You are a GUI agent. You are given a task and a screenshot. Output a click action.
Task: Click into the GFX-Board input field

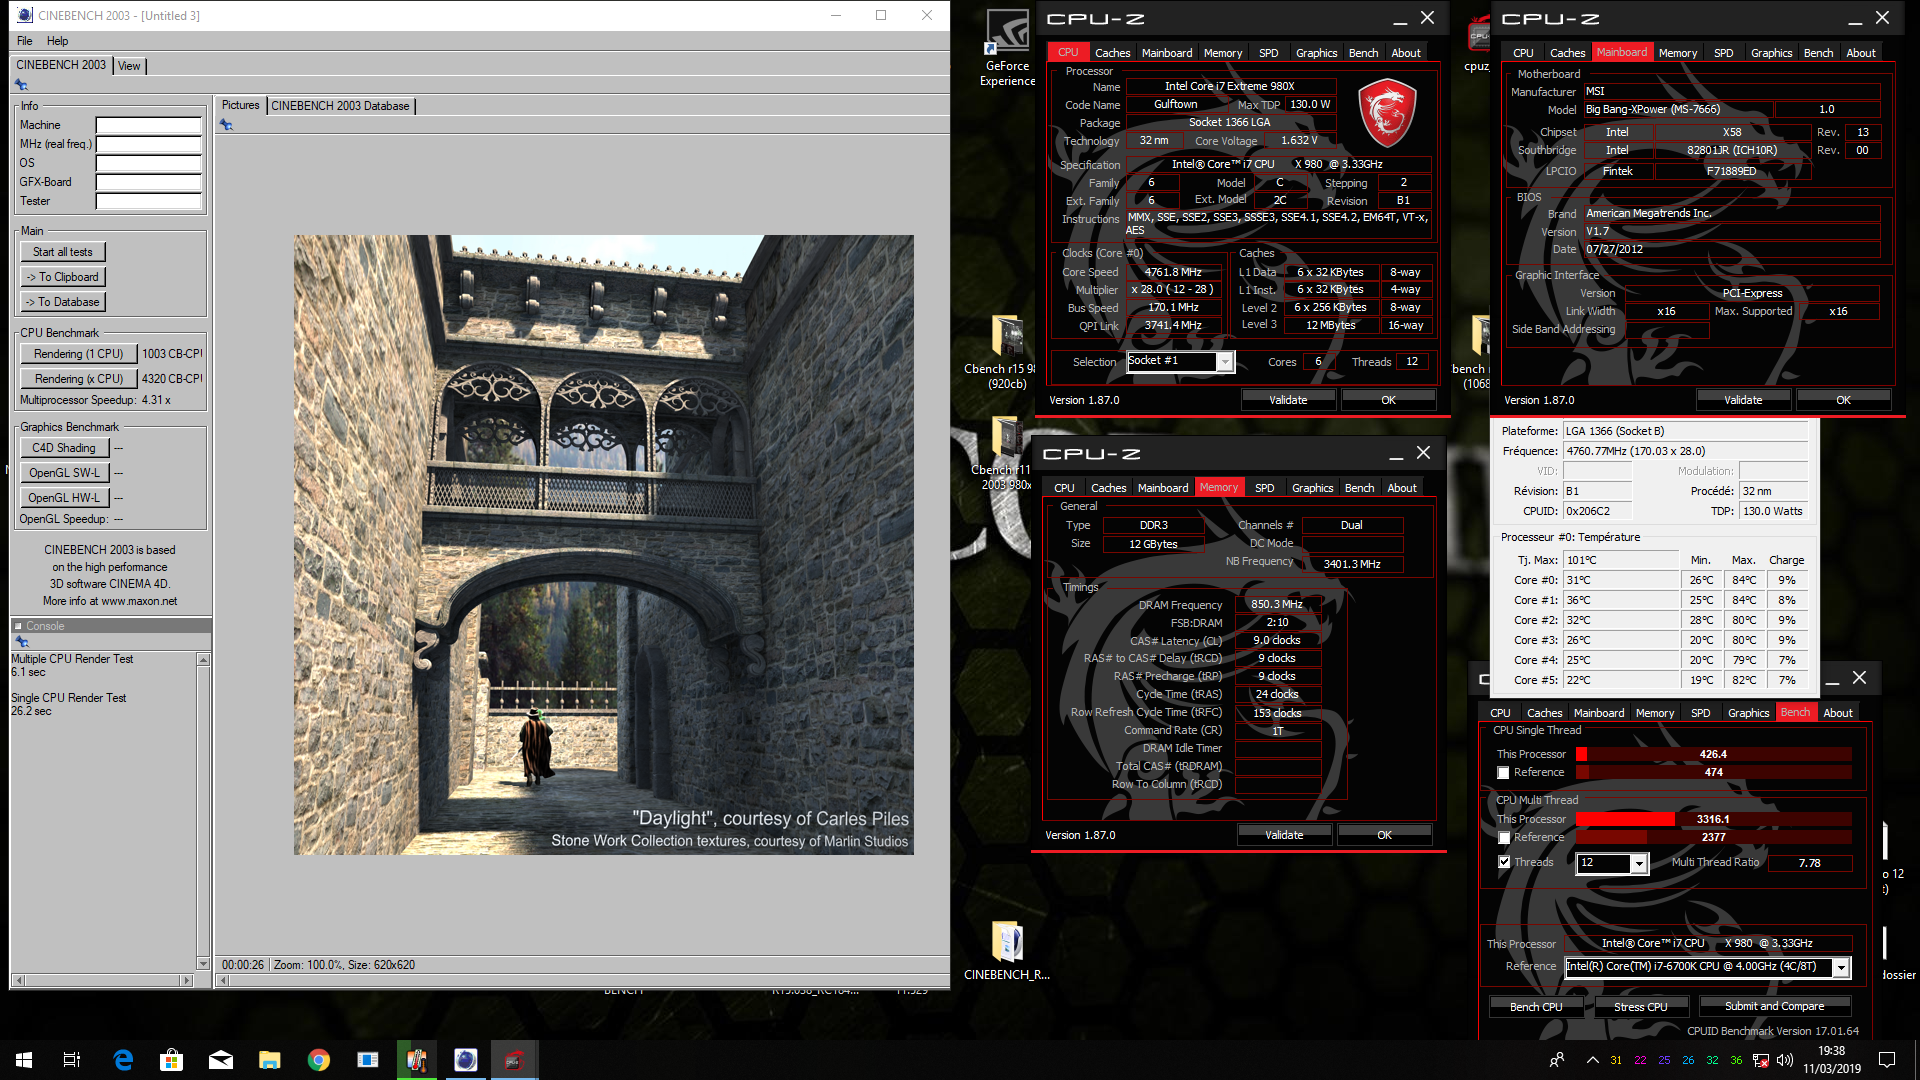149,182
